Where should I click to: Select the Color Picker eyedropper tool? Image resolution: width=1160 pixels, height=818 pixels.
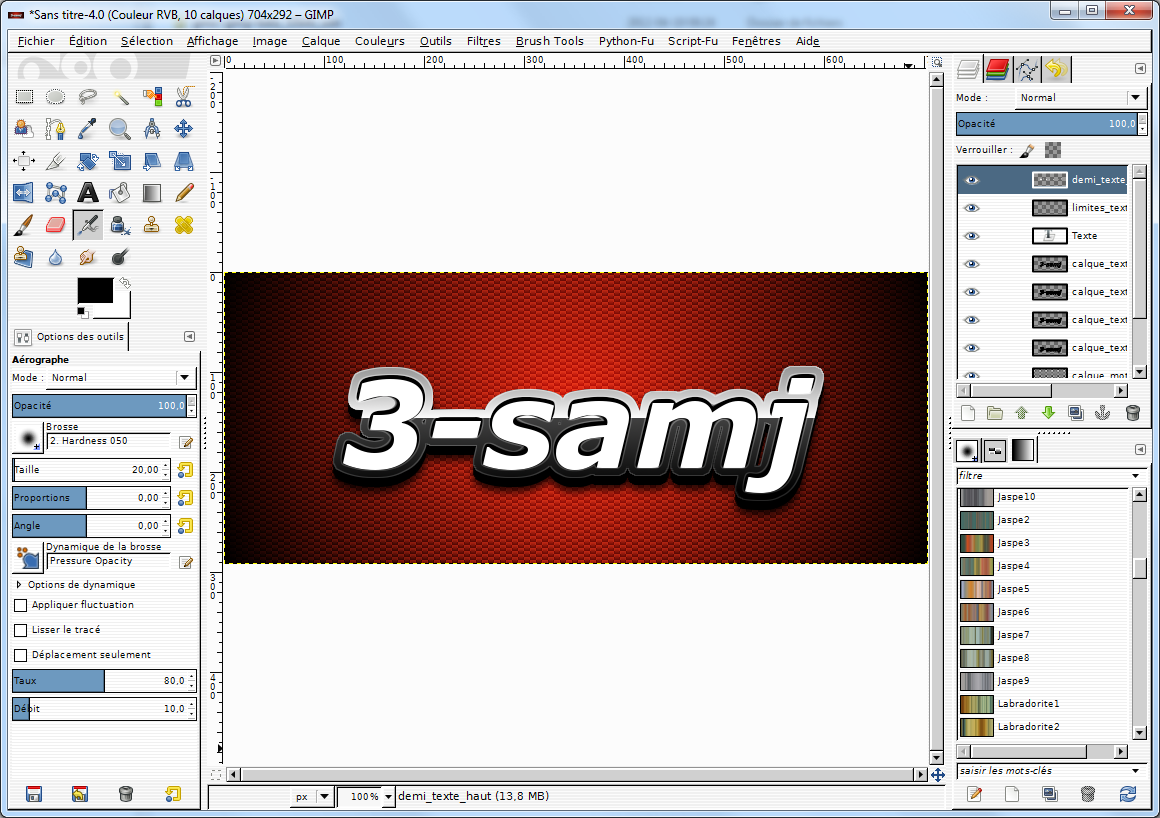[x=87, y=129]
